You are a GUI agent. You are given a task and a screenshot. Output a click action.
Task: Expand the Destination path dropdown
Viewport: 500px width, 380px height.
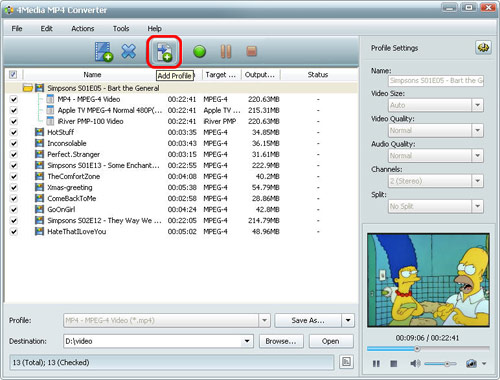coord(247,341)
